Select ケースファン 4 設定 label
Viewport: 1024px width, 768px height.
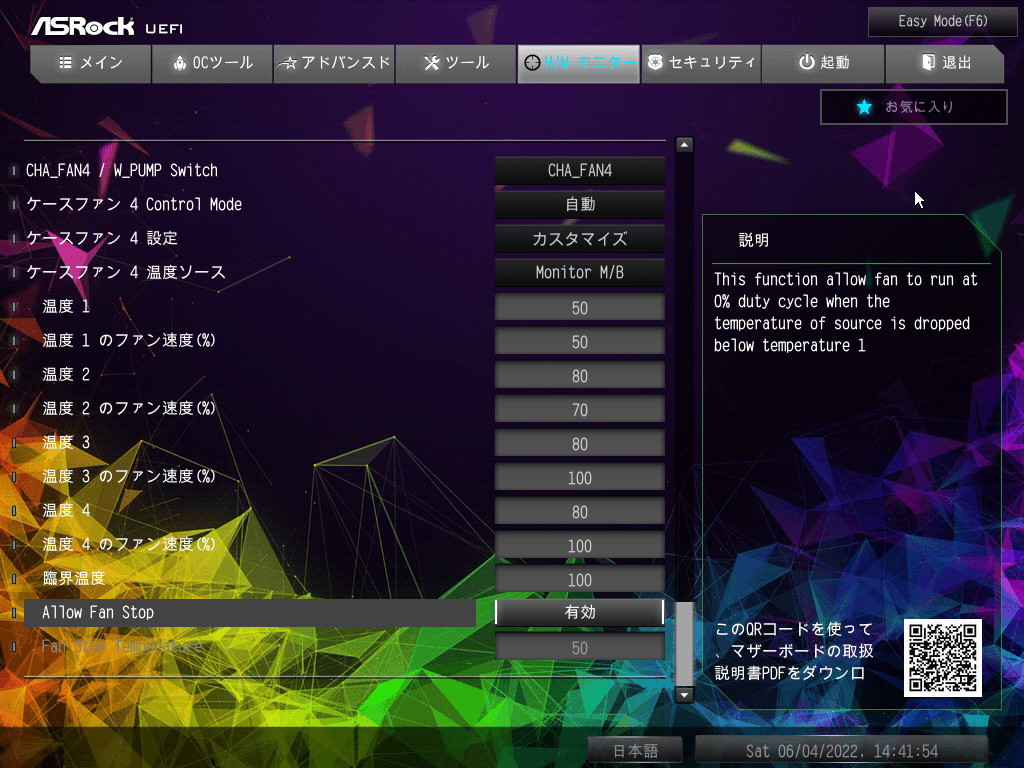click(103, 239)
